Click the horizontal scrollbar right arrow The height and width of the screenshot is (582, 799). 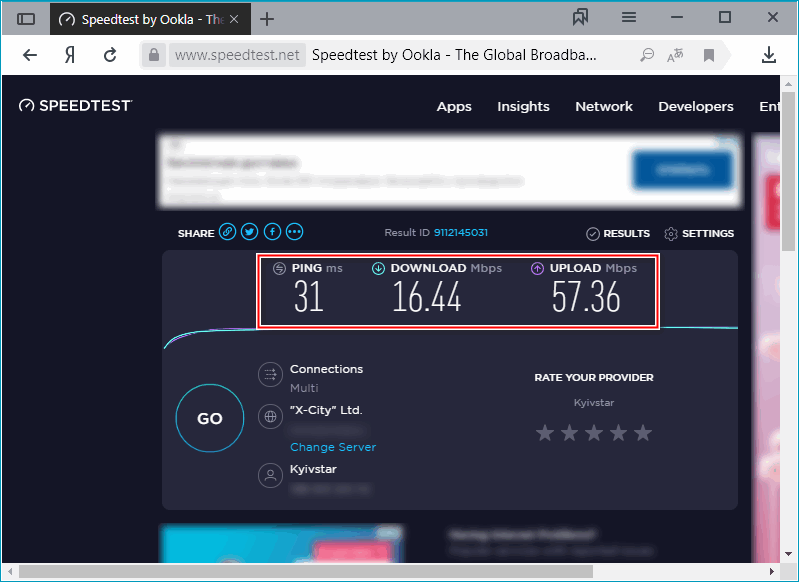pyautogui.click(x=771, y=571)
